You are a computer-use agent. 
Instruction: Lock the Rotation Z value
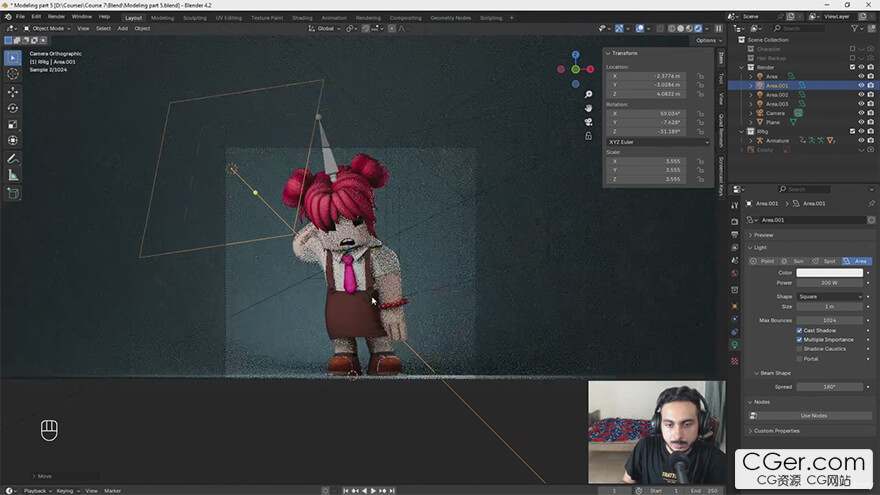pos(700,131)
